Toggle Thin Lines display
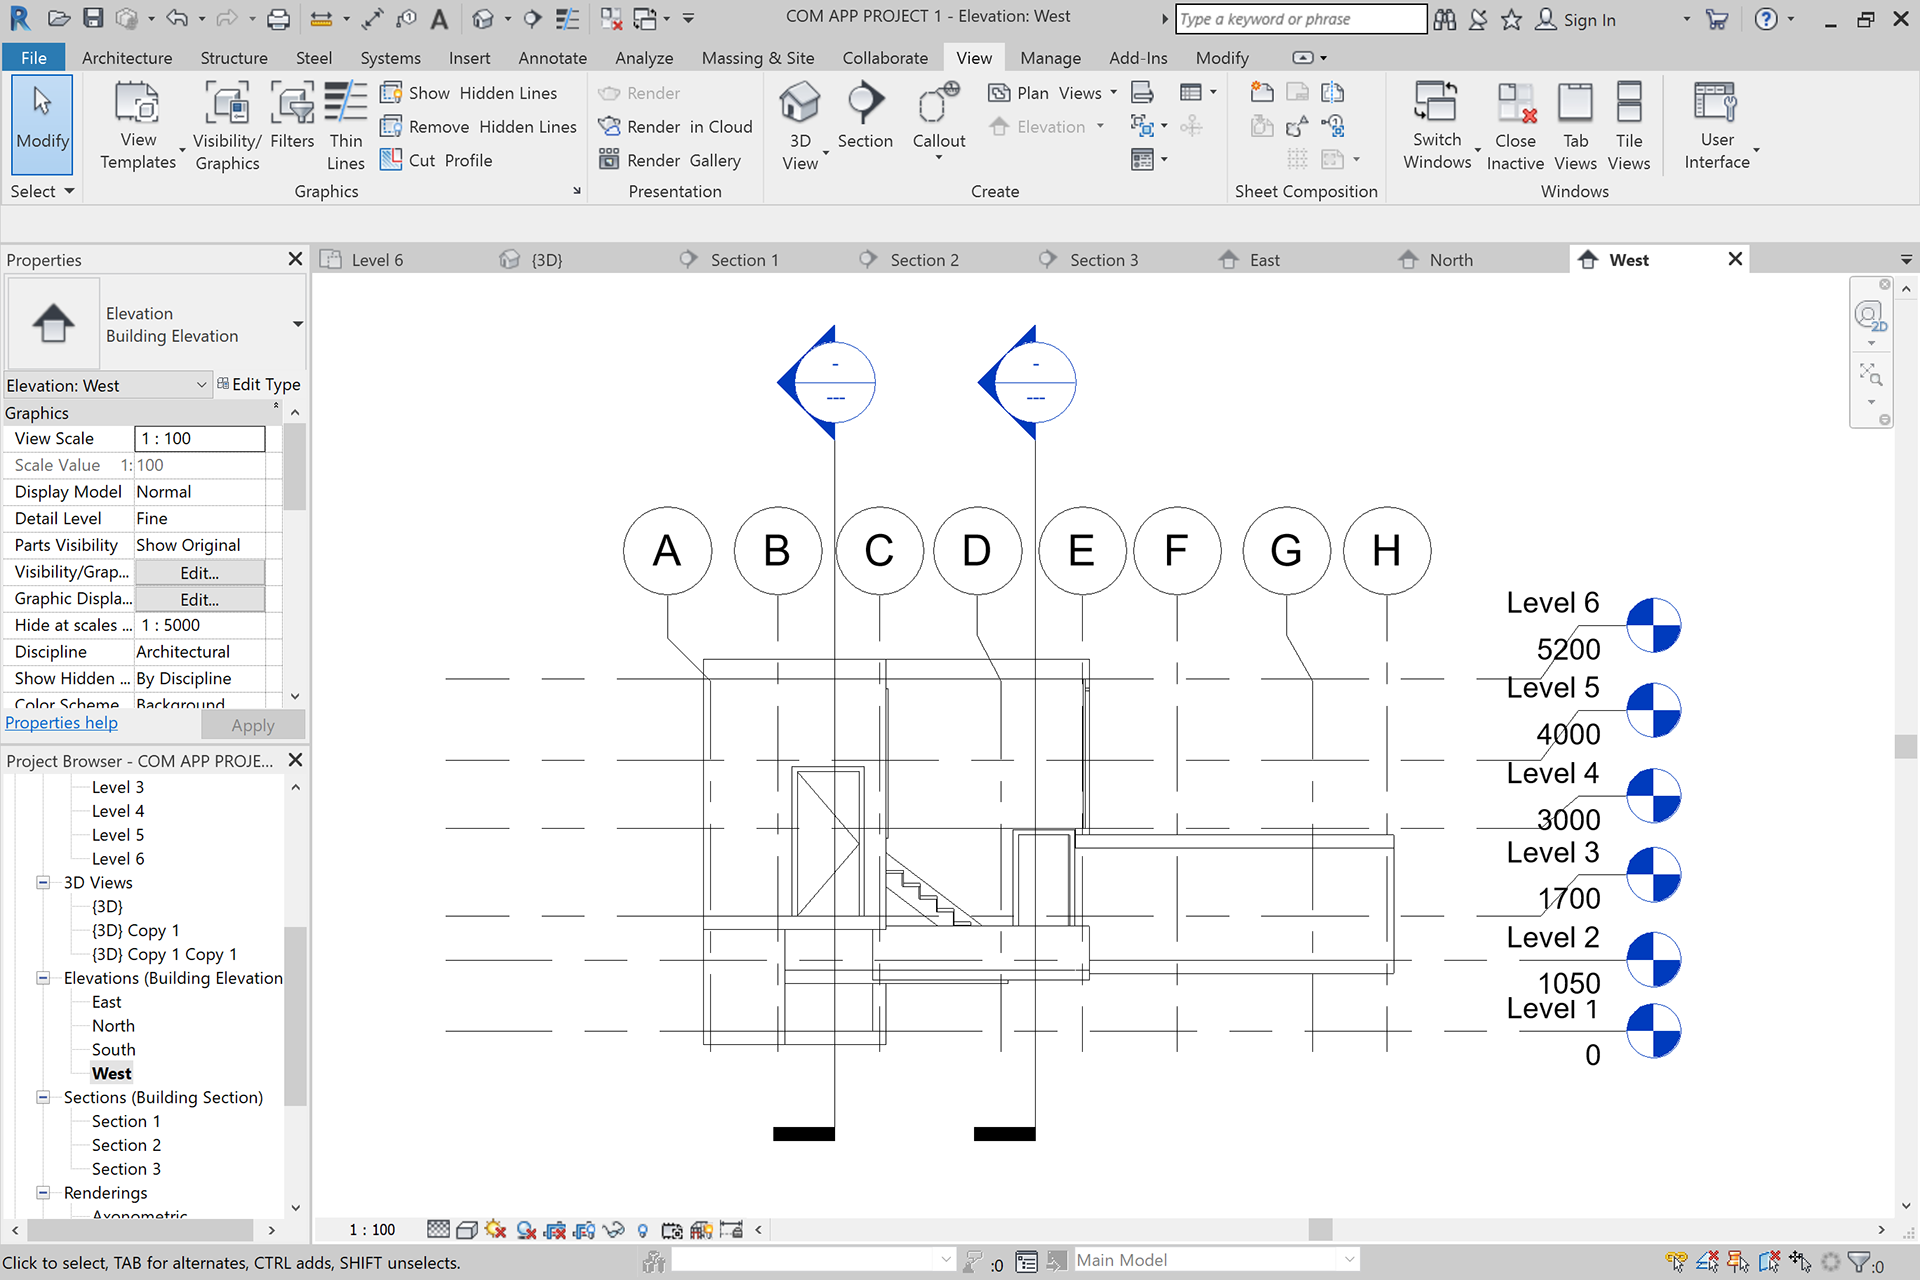 346,127
